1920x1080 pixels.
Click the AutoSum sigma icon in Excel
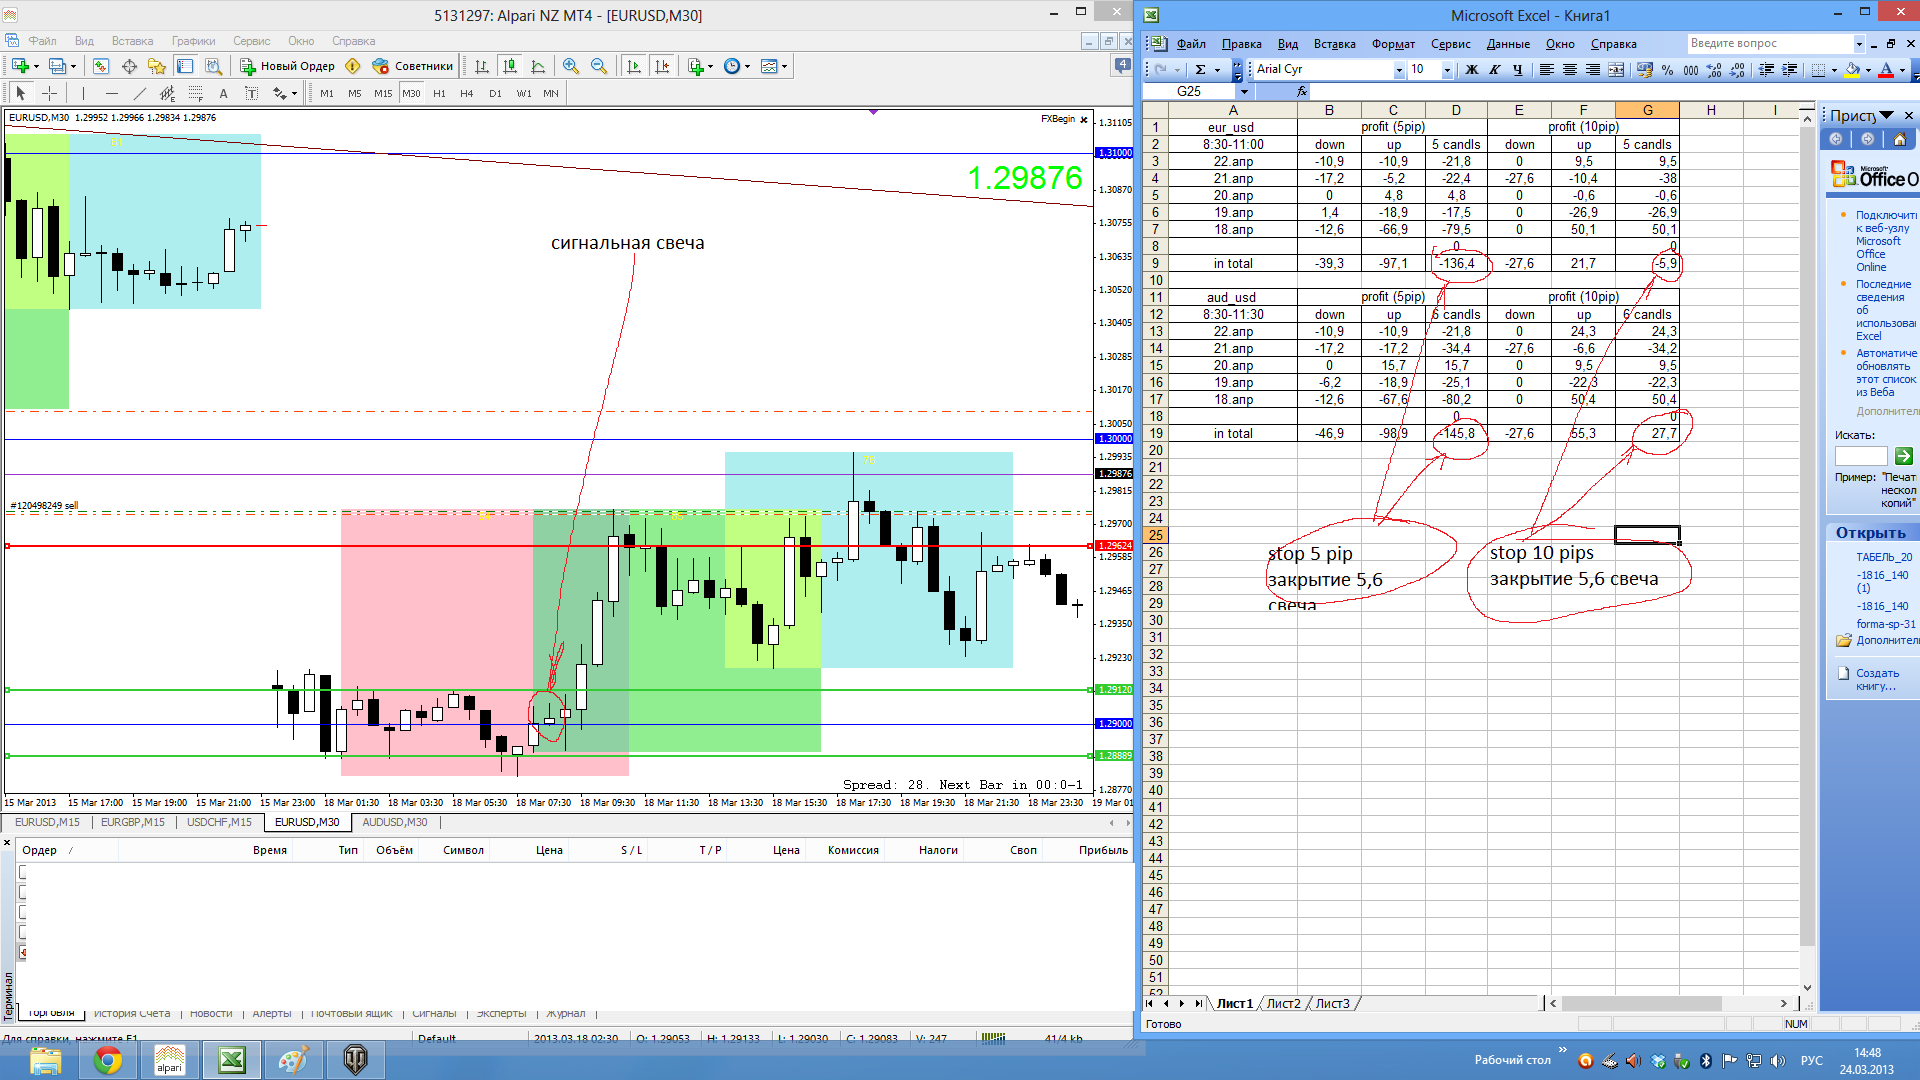[1200, 69]
